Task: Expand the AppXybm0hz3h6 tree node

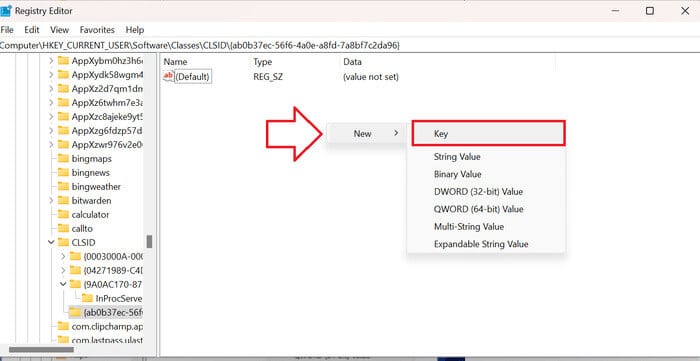Action: (50, 60)
